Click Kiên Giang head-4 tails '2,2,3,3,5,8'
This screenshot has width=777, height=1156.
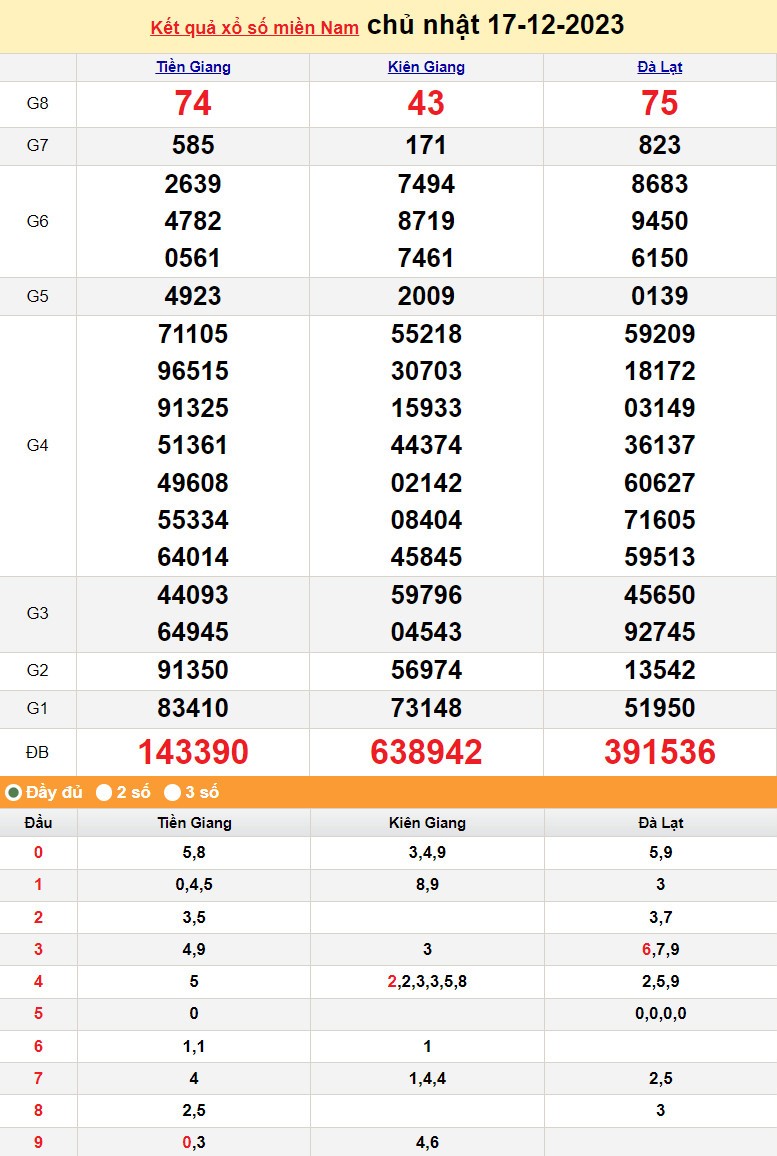tap(427, 982)
